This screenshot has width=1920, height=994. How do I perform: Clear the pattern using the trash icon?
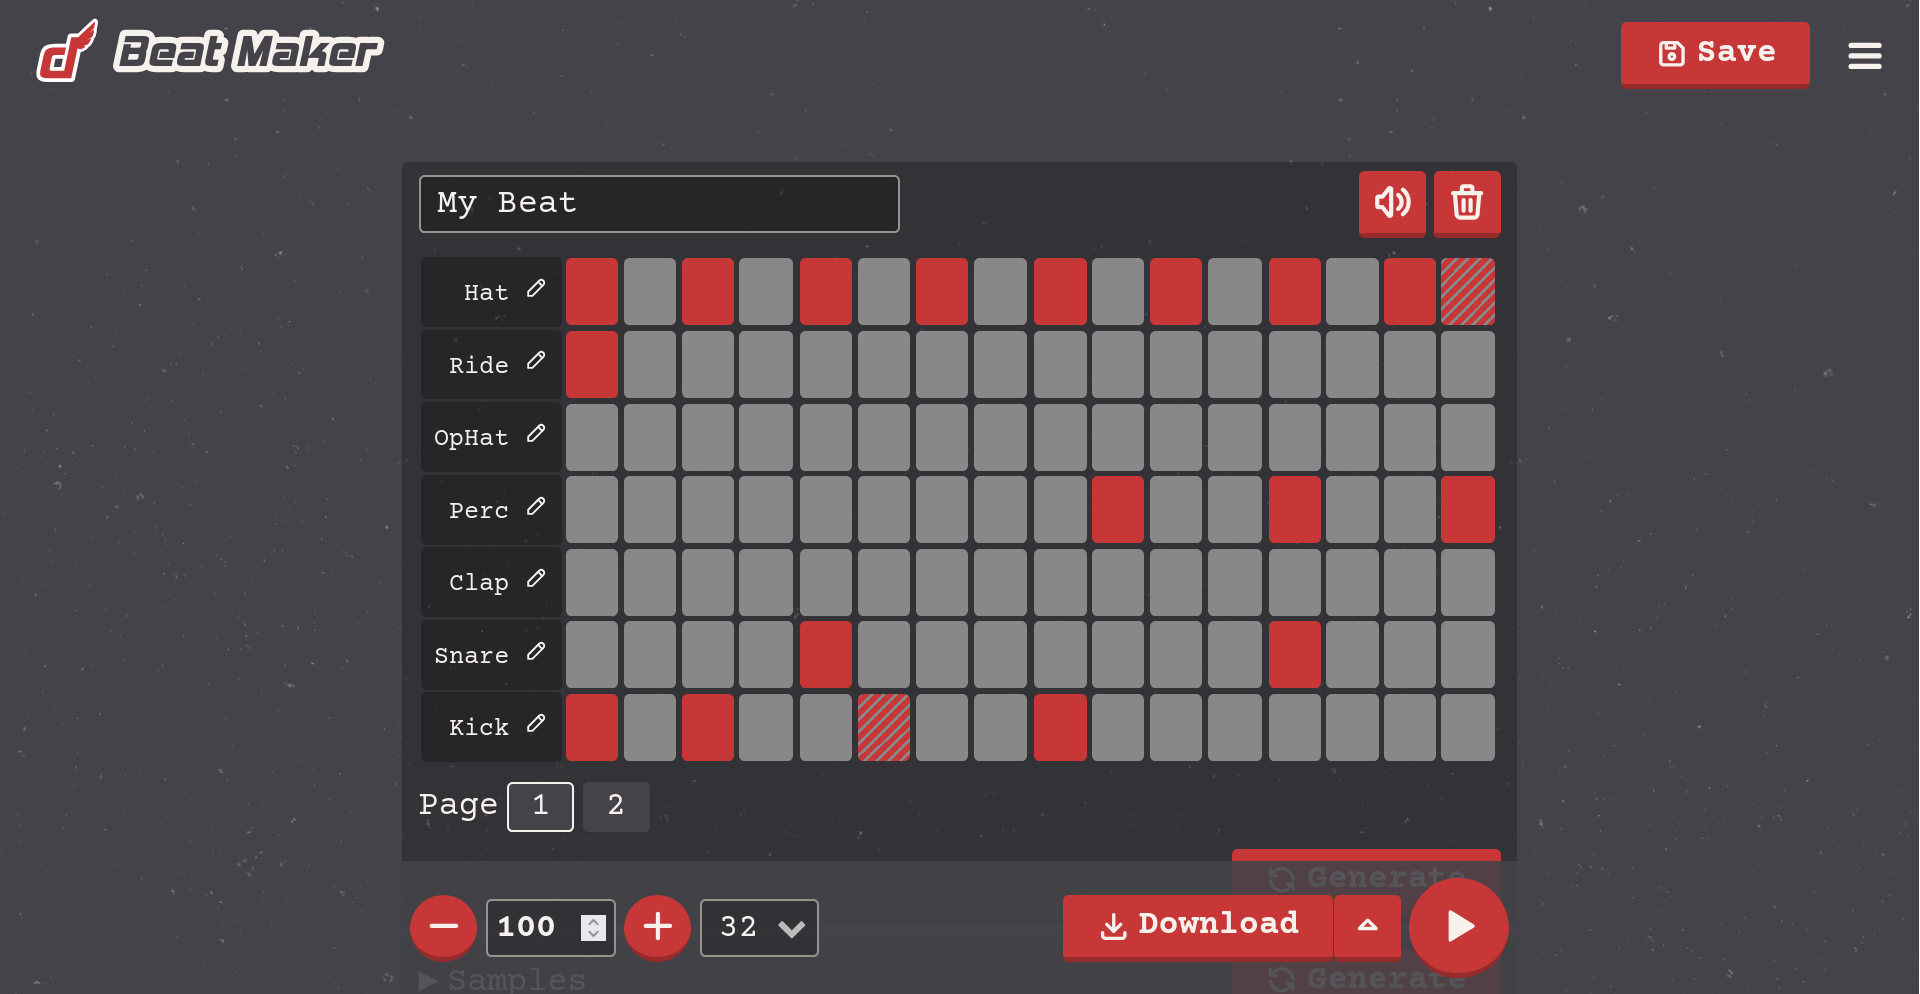point(1466,203)
